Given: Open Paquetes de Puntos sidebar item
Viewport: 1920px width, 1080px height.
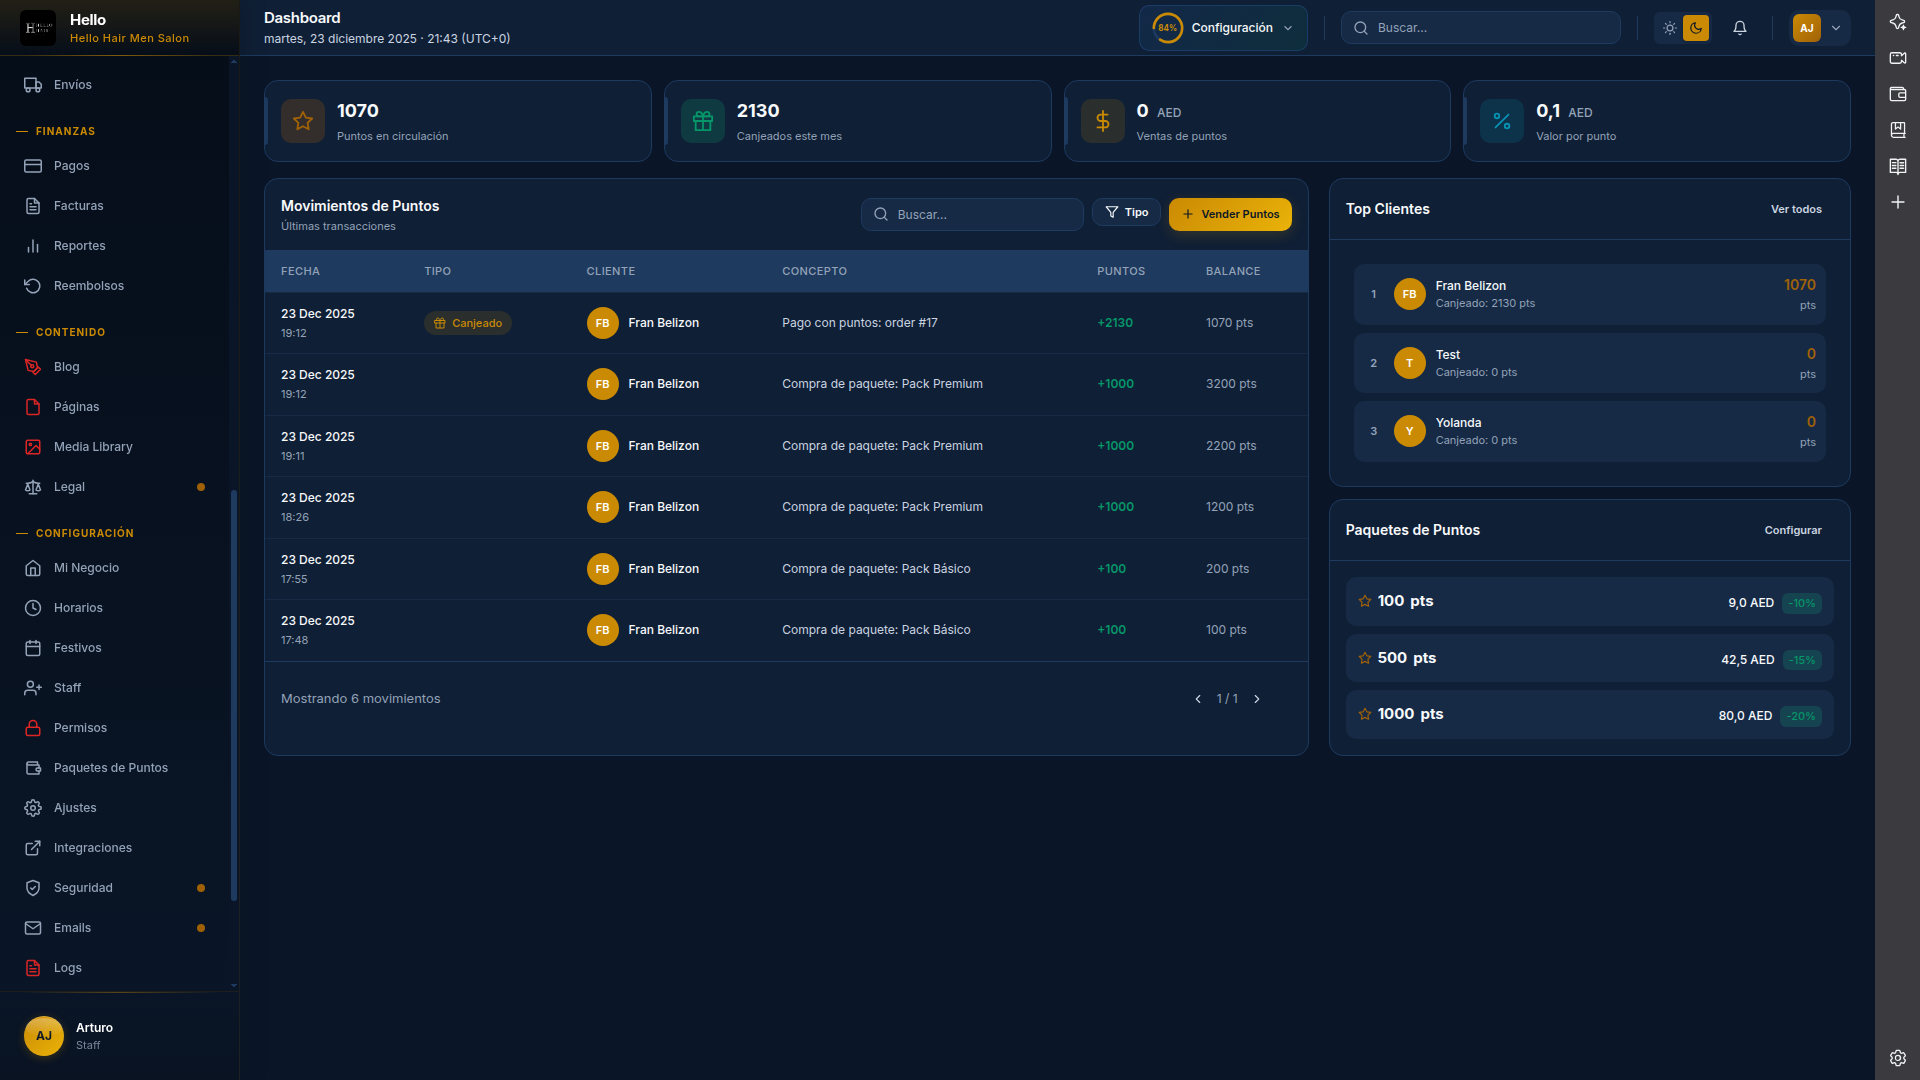Looking at the screenshot, I should pos(110,768).
